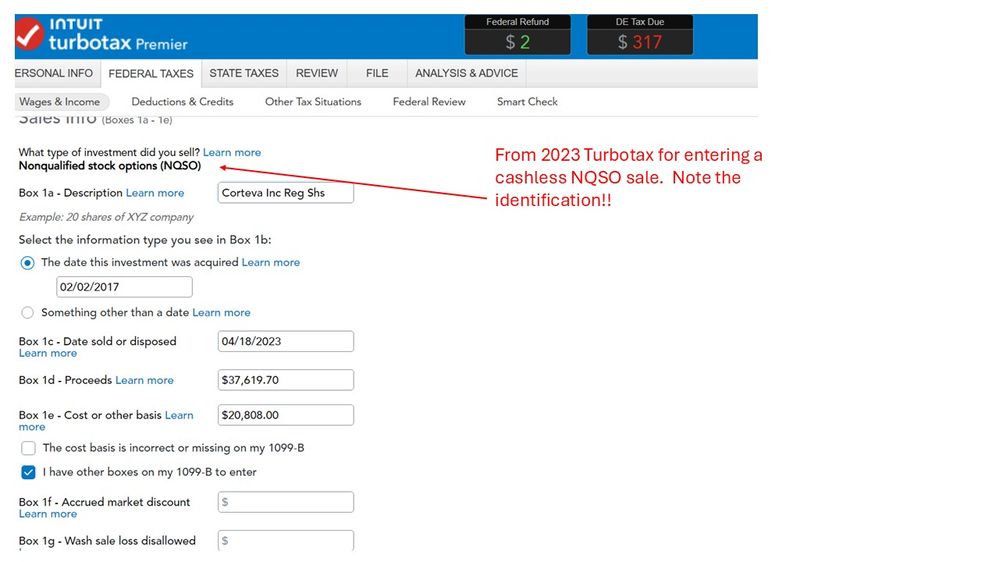Image resolution: width=999 pixels, height=562 pixels.
Task: Click the DE Tax Due amount display
Action: click(640, 42)
